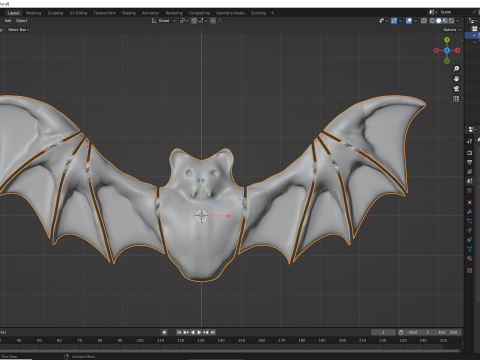Viewport: 480px width, 360px height.
Task: Toggle viewport overlays
Action: [x=409, y=21]
